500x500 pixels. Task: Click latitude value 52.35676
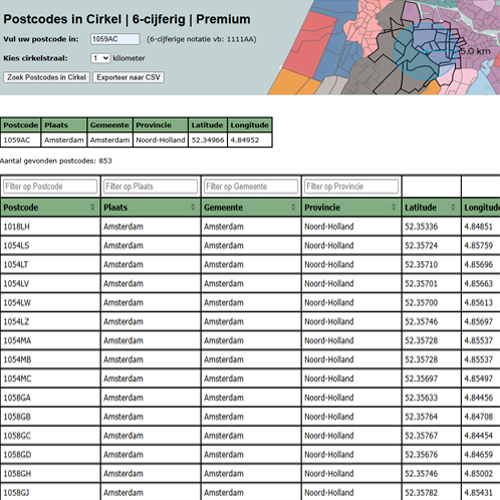click(421, 455)
